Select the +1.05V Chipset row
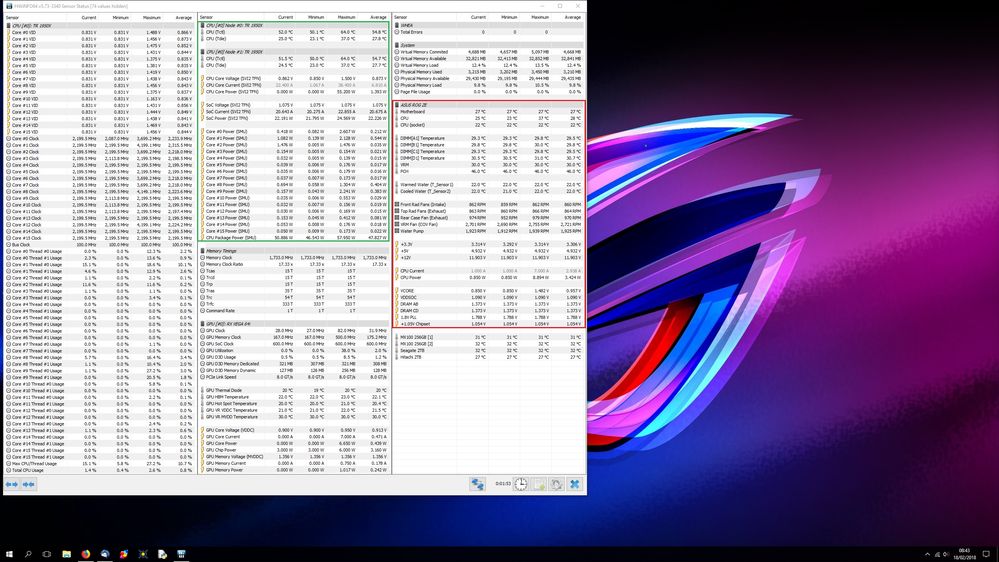 (489, 324)
